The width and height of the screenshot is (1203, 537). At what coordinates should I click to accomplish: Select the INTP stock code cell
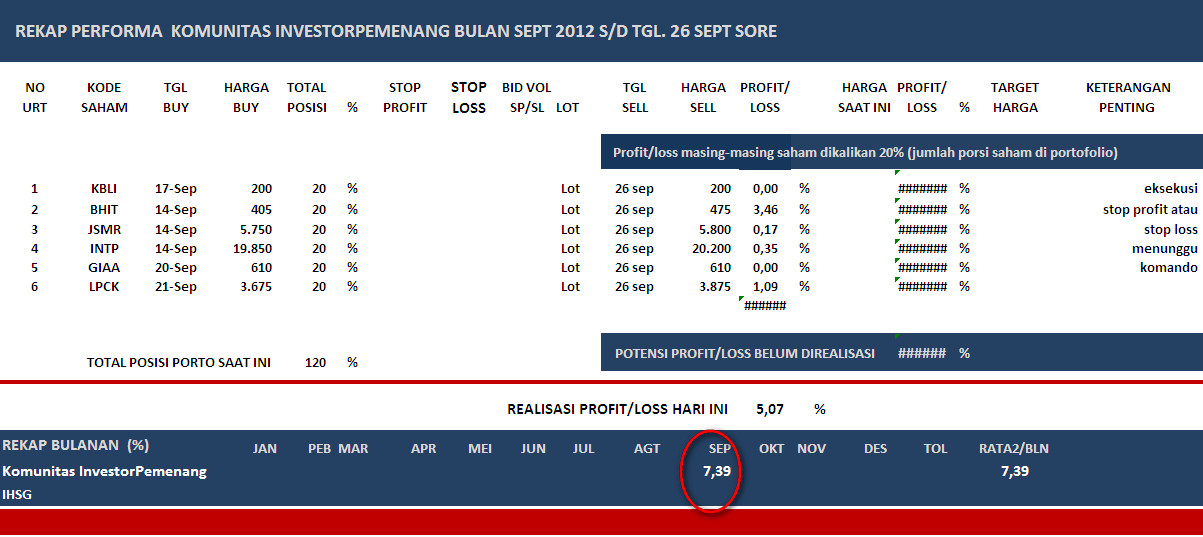[104, 248]
